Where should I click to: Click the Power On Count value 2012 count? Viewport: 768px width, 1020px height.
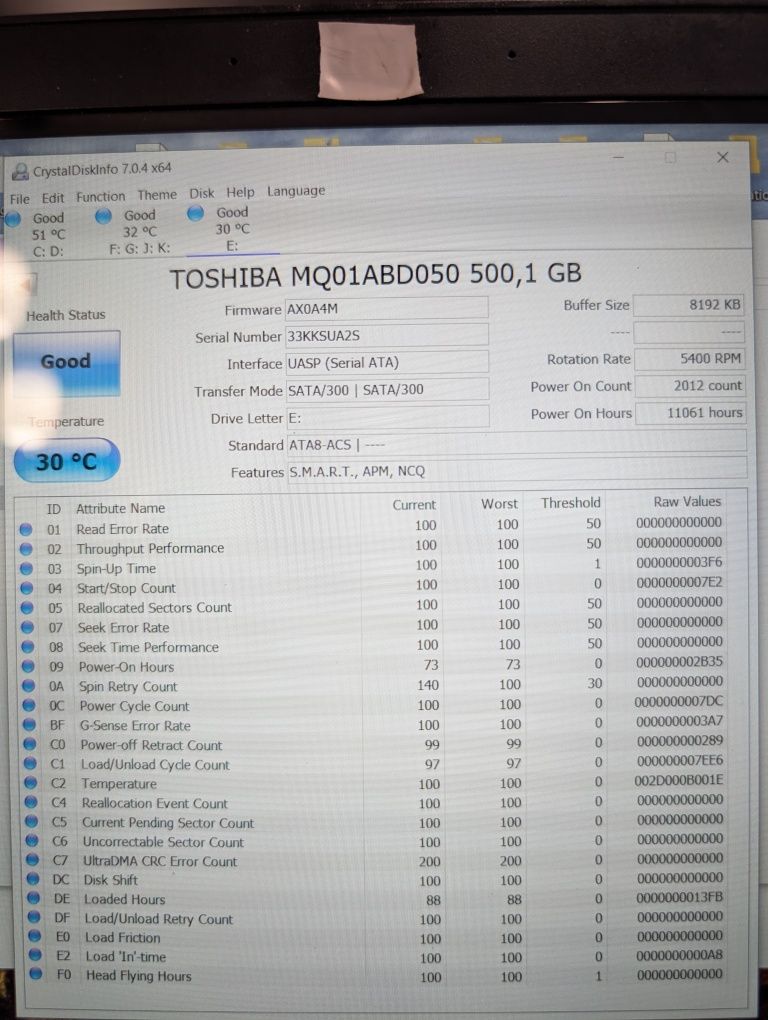click(x=690, y=386)
